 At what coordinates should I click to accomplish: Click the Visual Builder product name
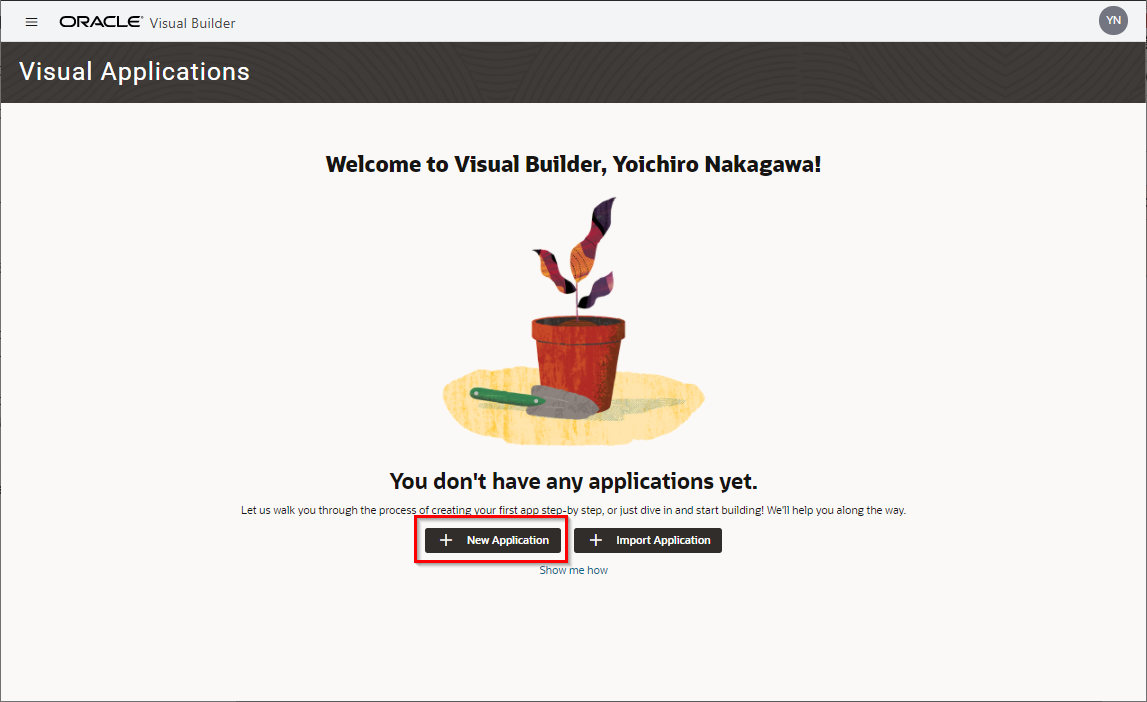click(x=192, y=23)
